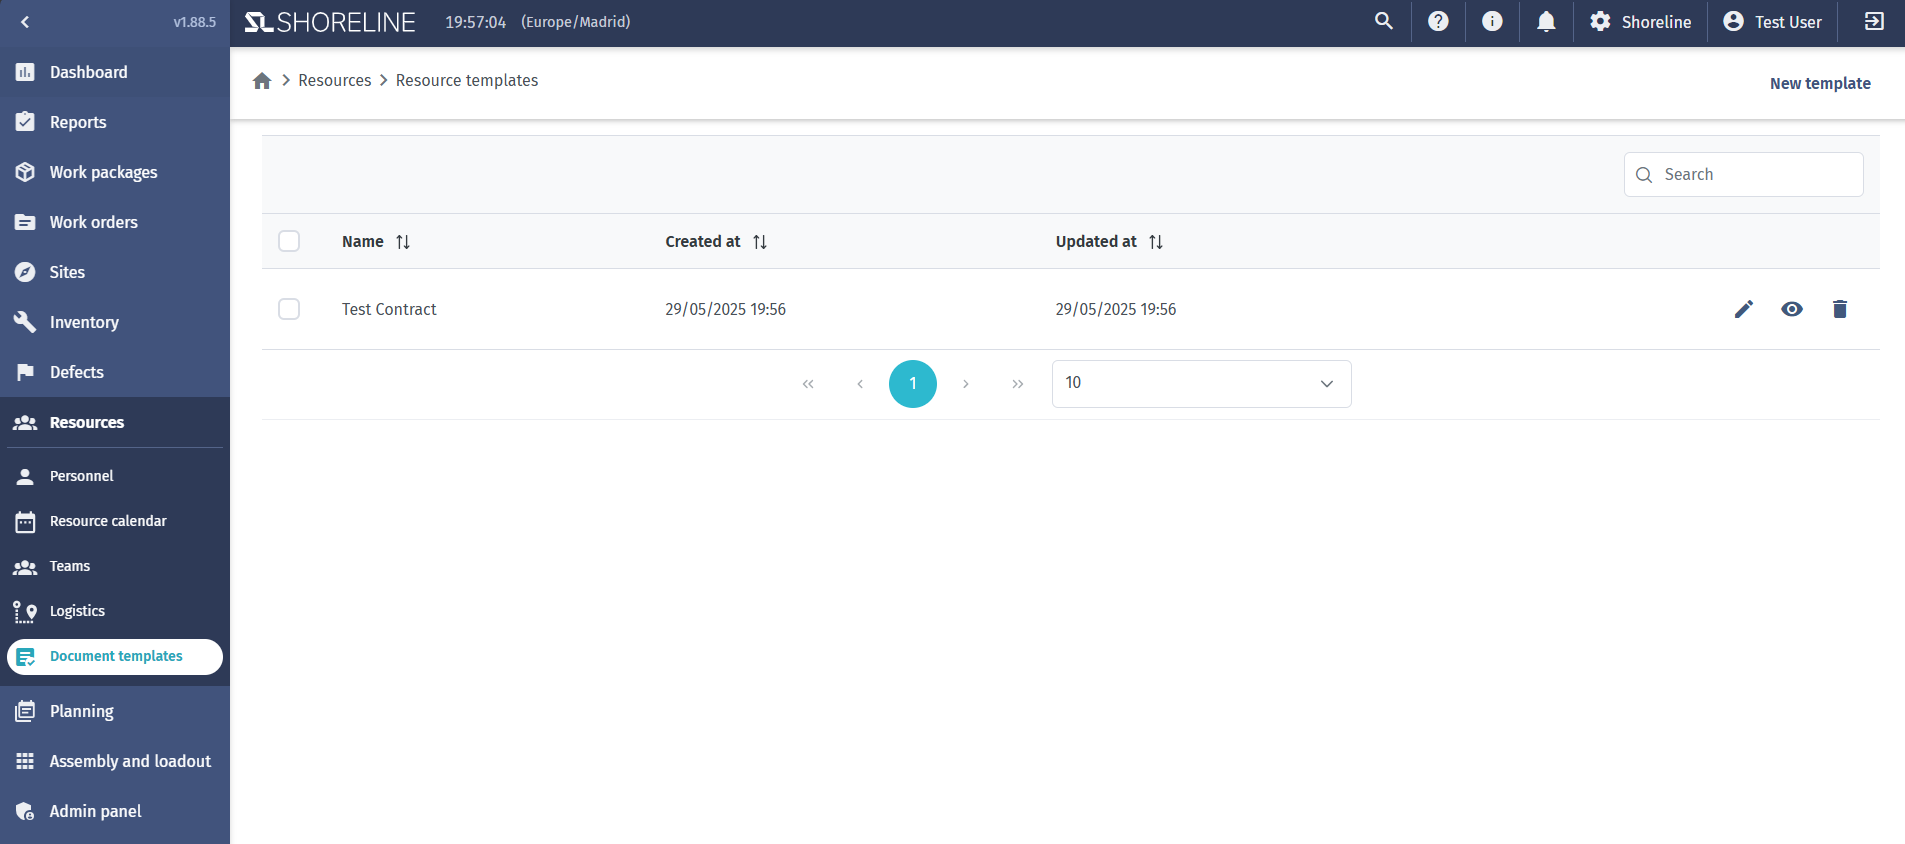Click the Resource templates breadcrumb
This screenshot has width=1905, height=844.
[467, 80]
